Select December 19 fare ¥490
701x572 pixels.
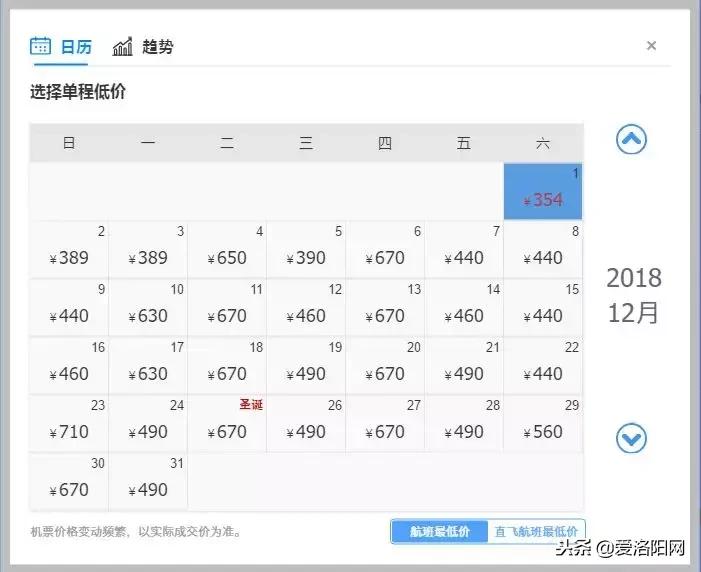tap(306, 365)
